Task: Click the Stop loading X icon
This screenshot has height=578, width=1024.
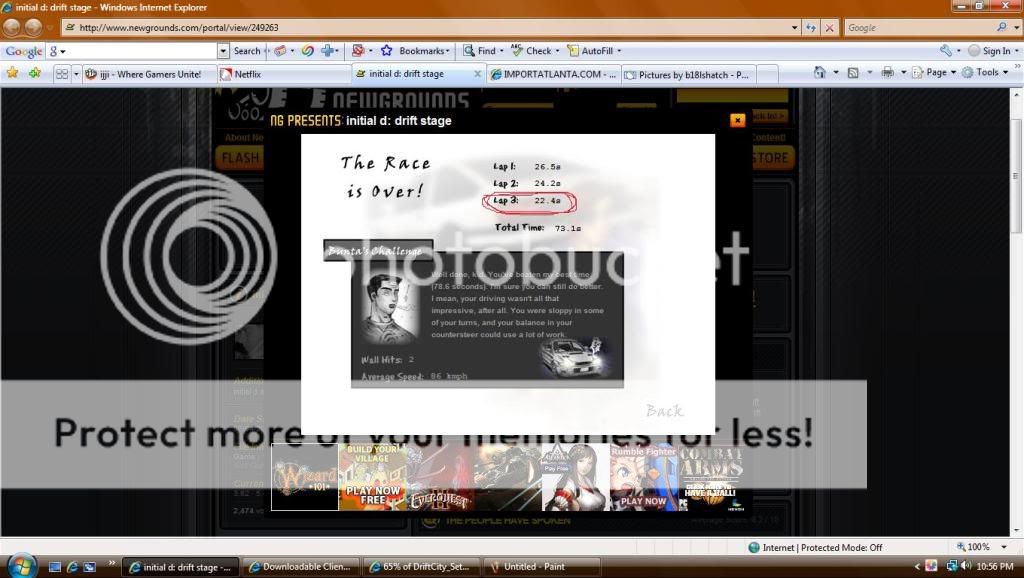Action: pyautogui.click(x=830, y=28)
